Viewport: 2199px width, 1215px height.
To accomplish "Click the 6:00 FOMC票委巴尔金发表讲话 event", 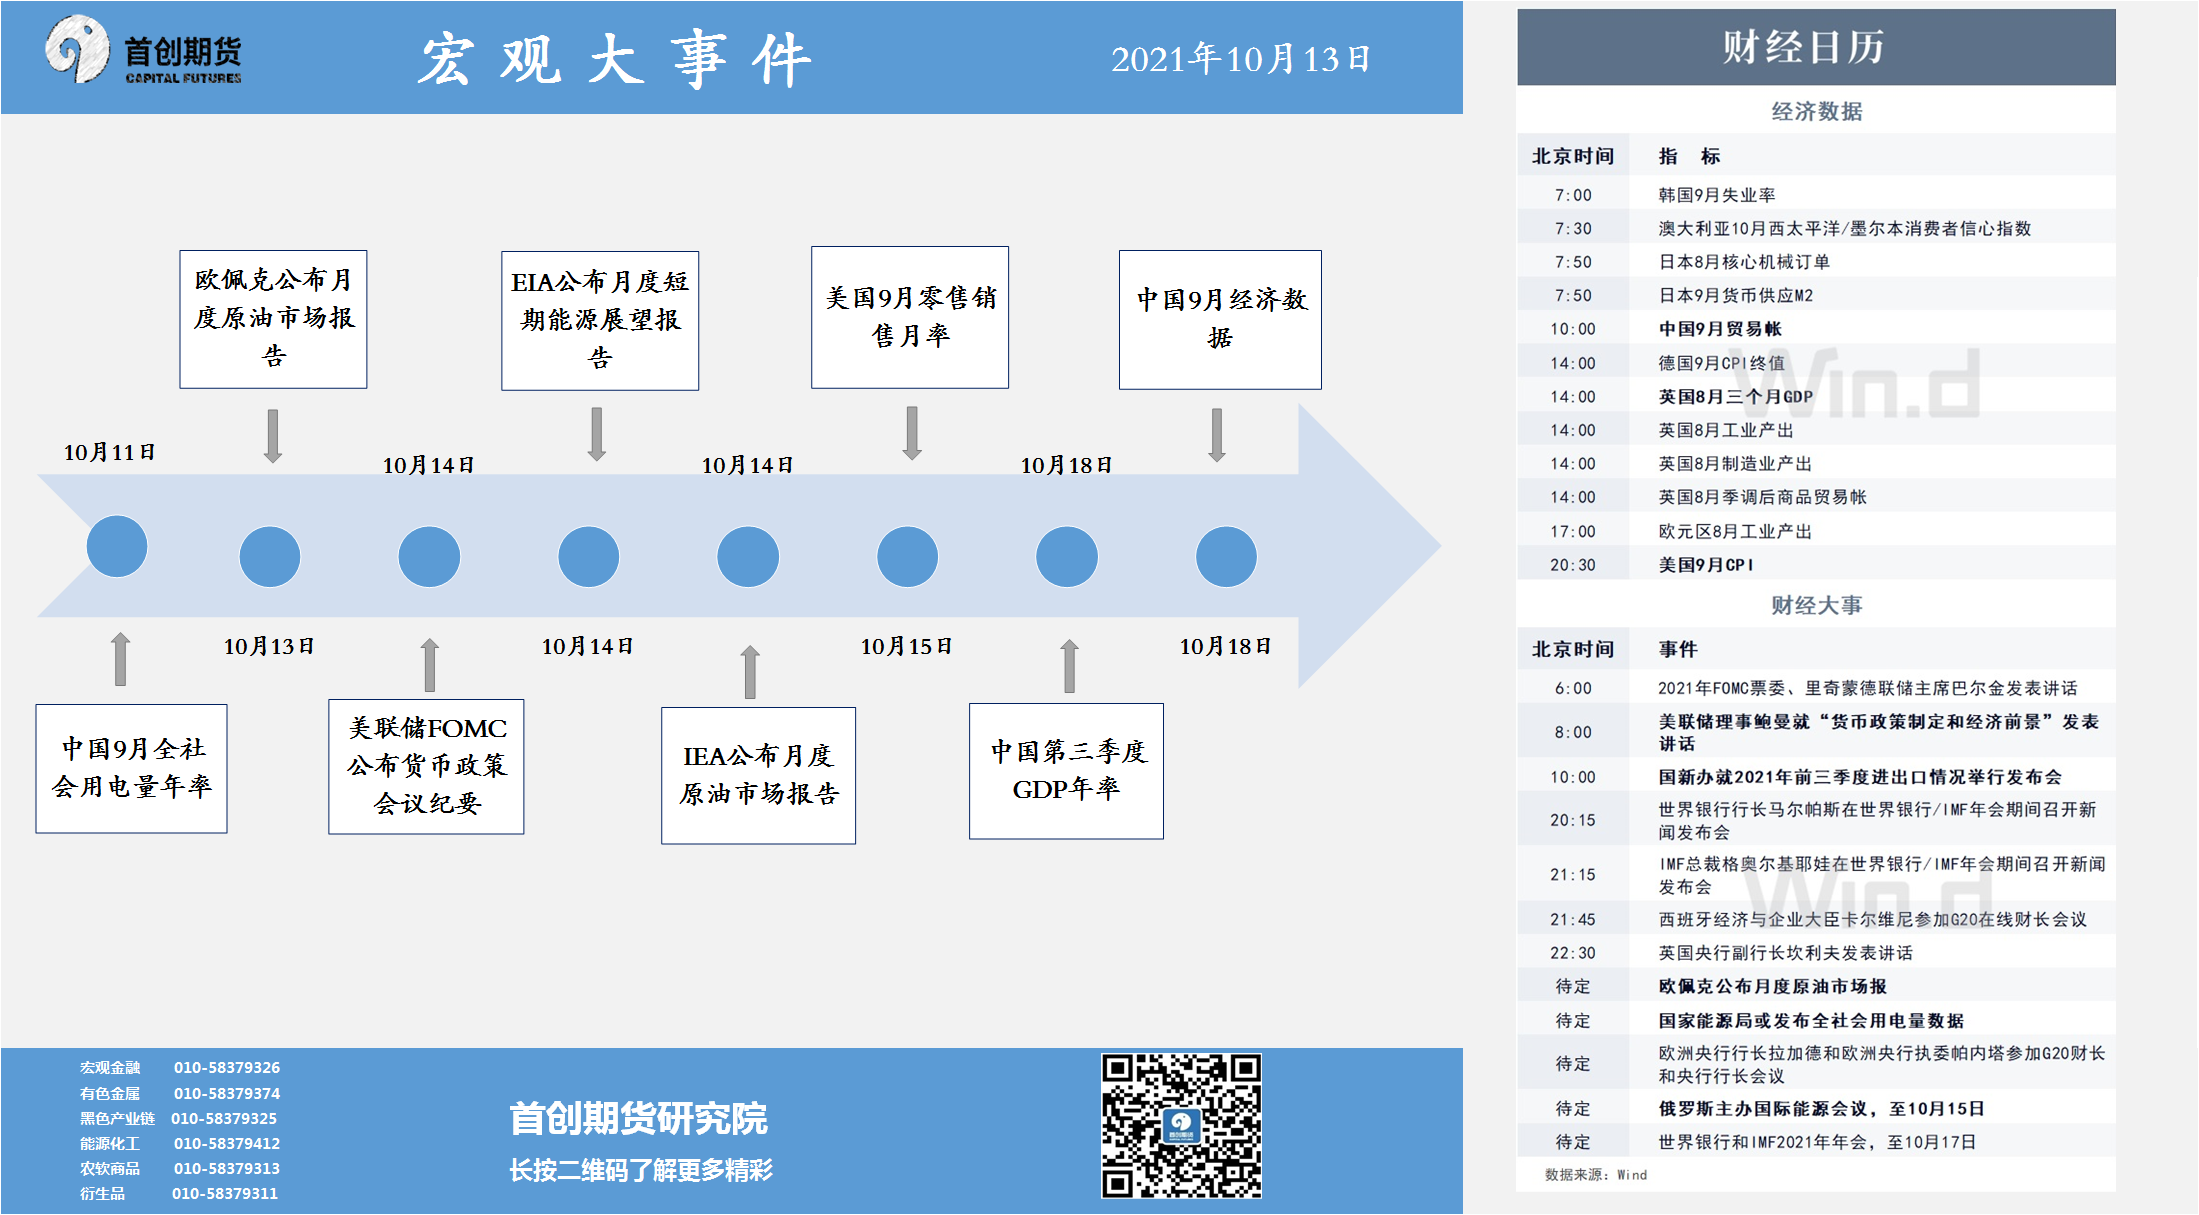I will click(x=1816, y=688).
